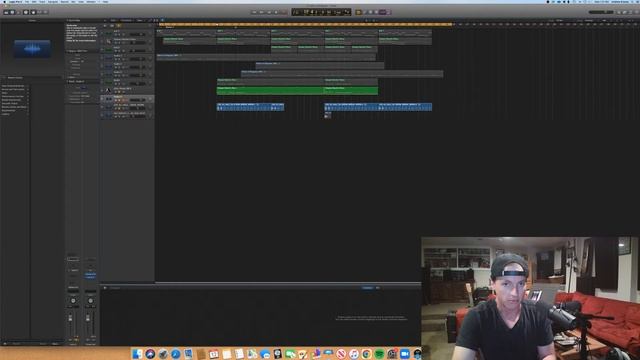Open the Track menu

pyautogui.click(x=42, y=2)
